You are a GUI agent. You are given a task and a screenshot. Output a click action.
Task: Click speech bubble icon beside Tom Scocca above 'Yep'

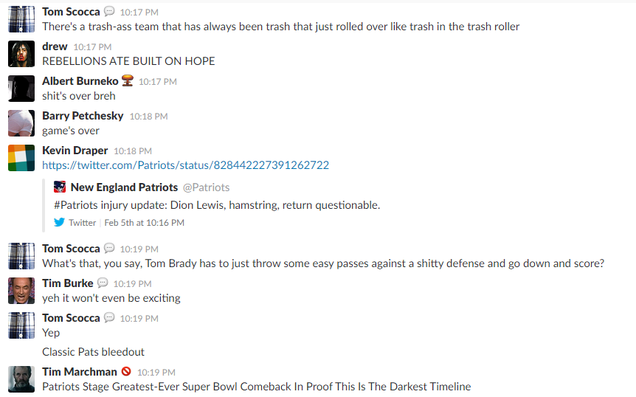[x=109, y=318]
